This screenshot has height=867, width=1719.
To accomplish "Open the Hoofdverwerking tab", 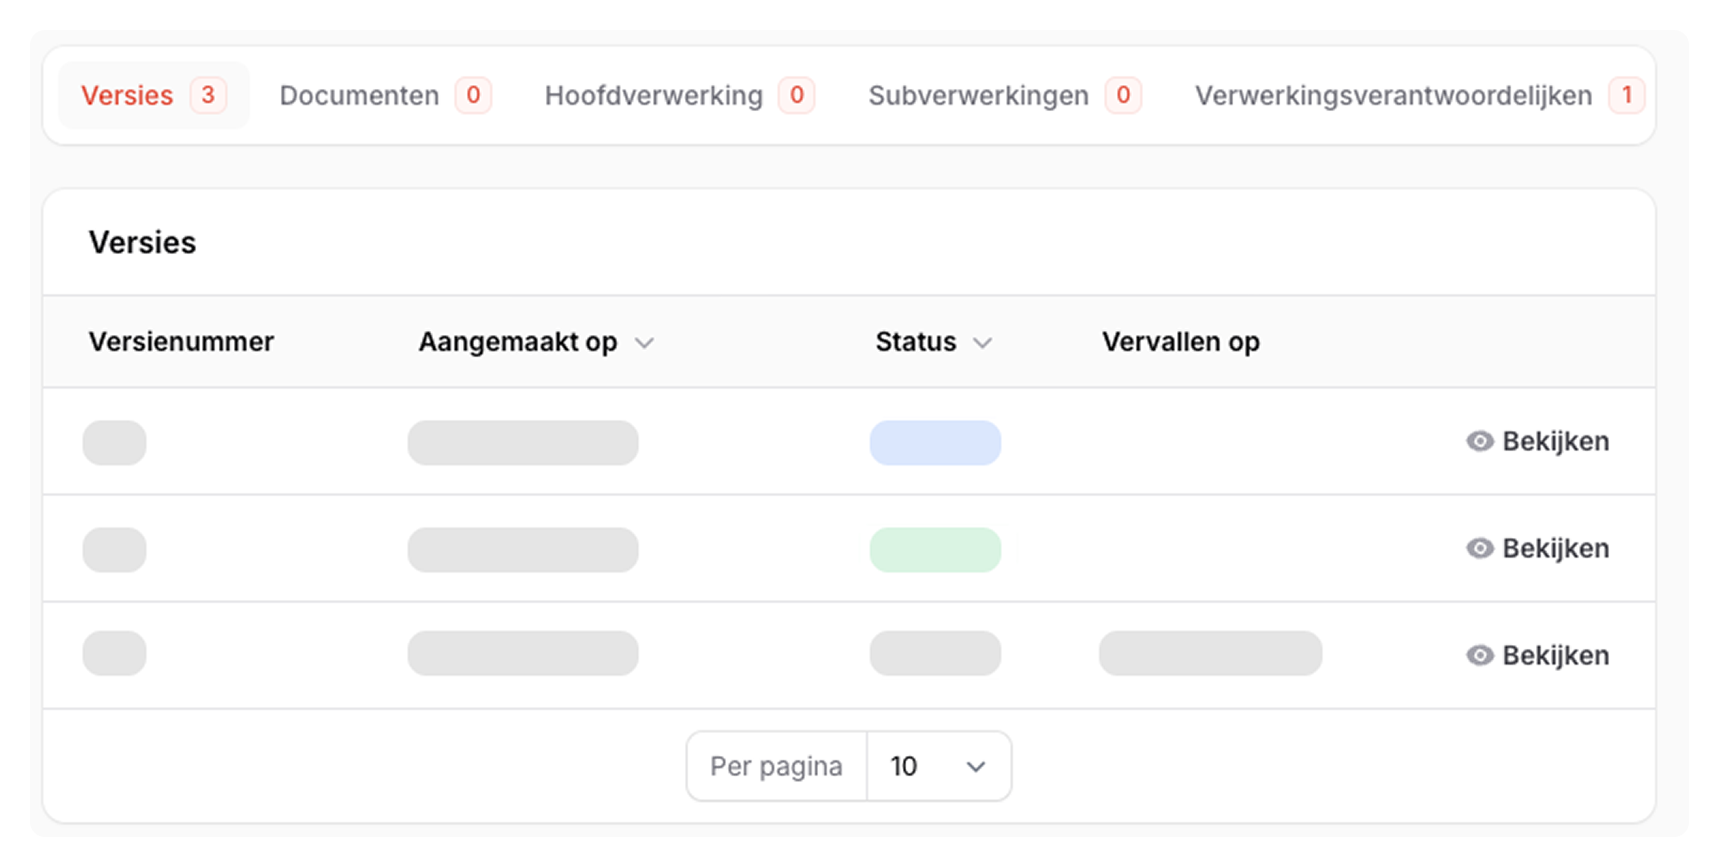I will pyautogui.click(x=653, y=96).
